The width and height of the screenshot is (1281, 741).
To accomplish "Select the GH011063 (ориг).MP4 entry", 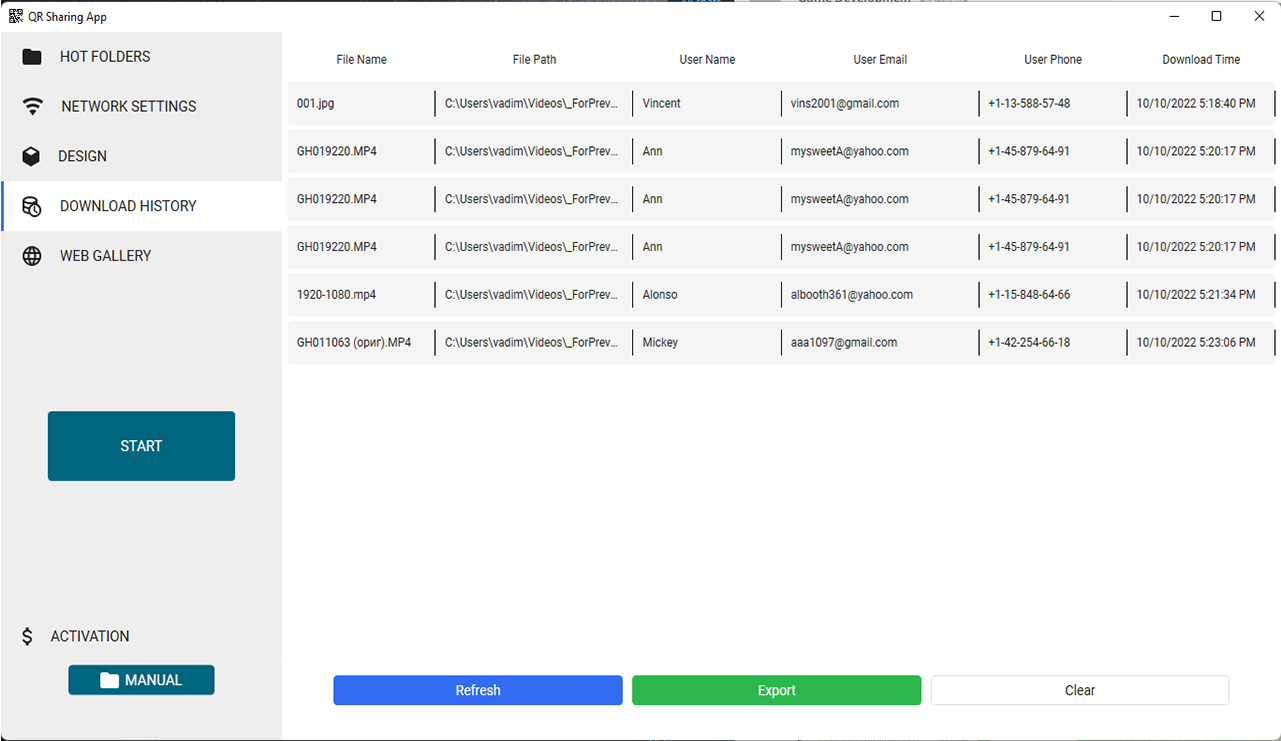I will coord(354,342).
